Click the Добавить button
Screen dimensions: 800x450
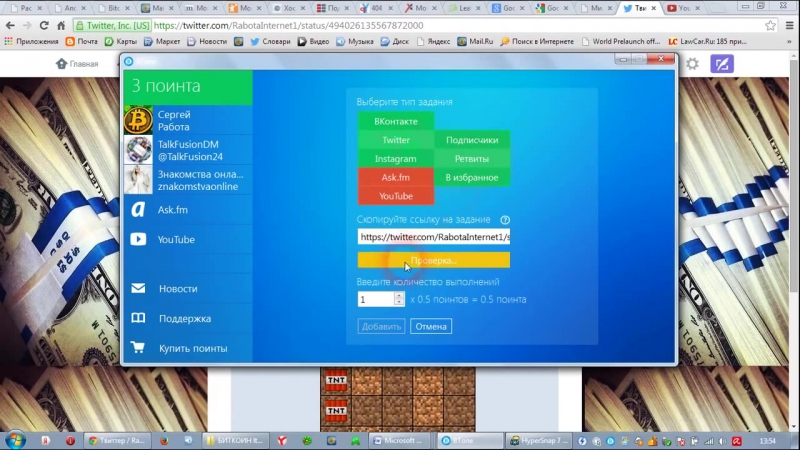(x=381, y=327)
